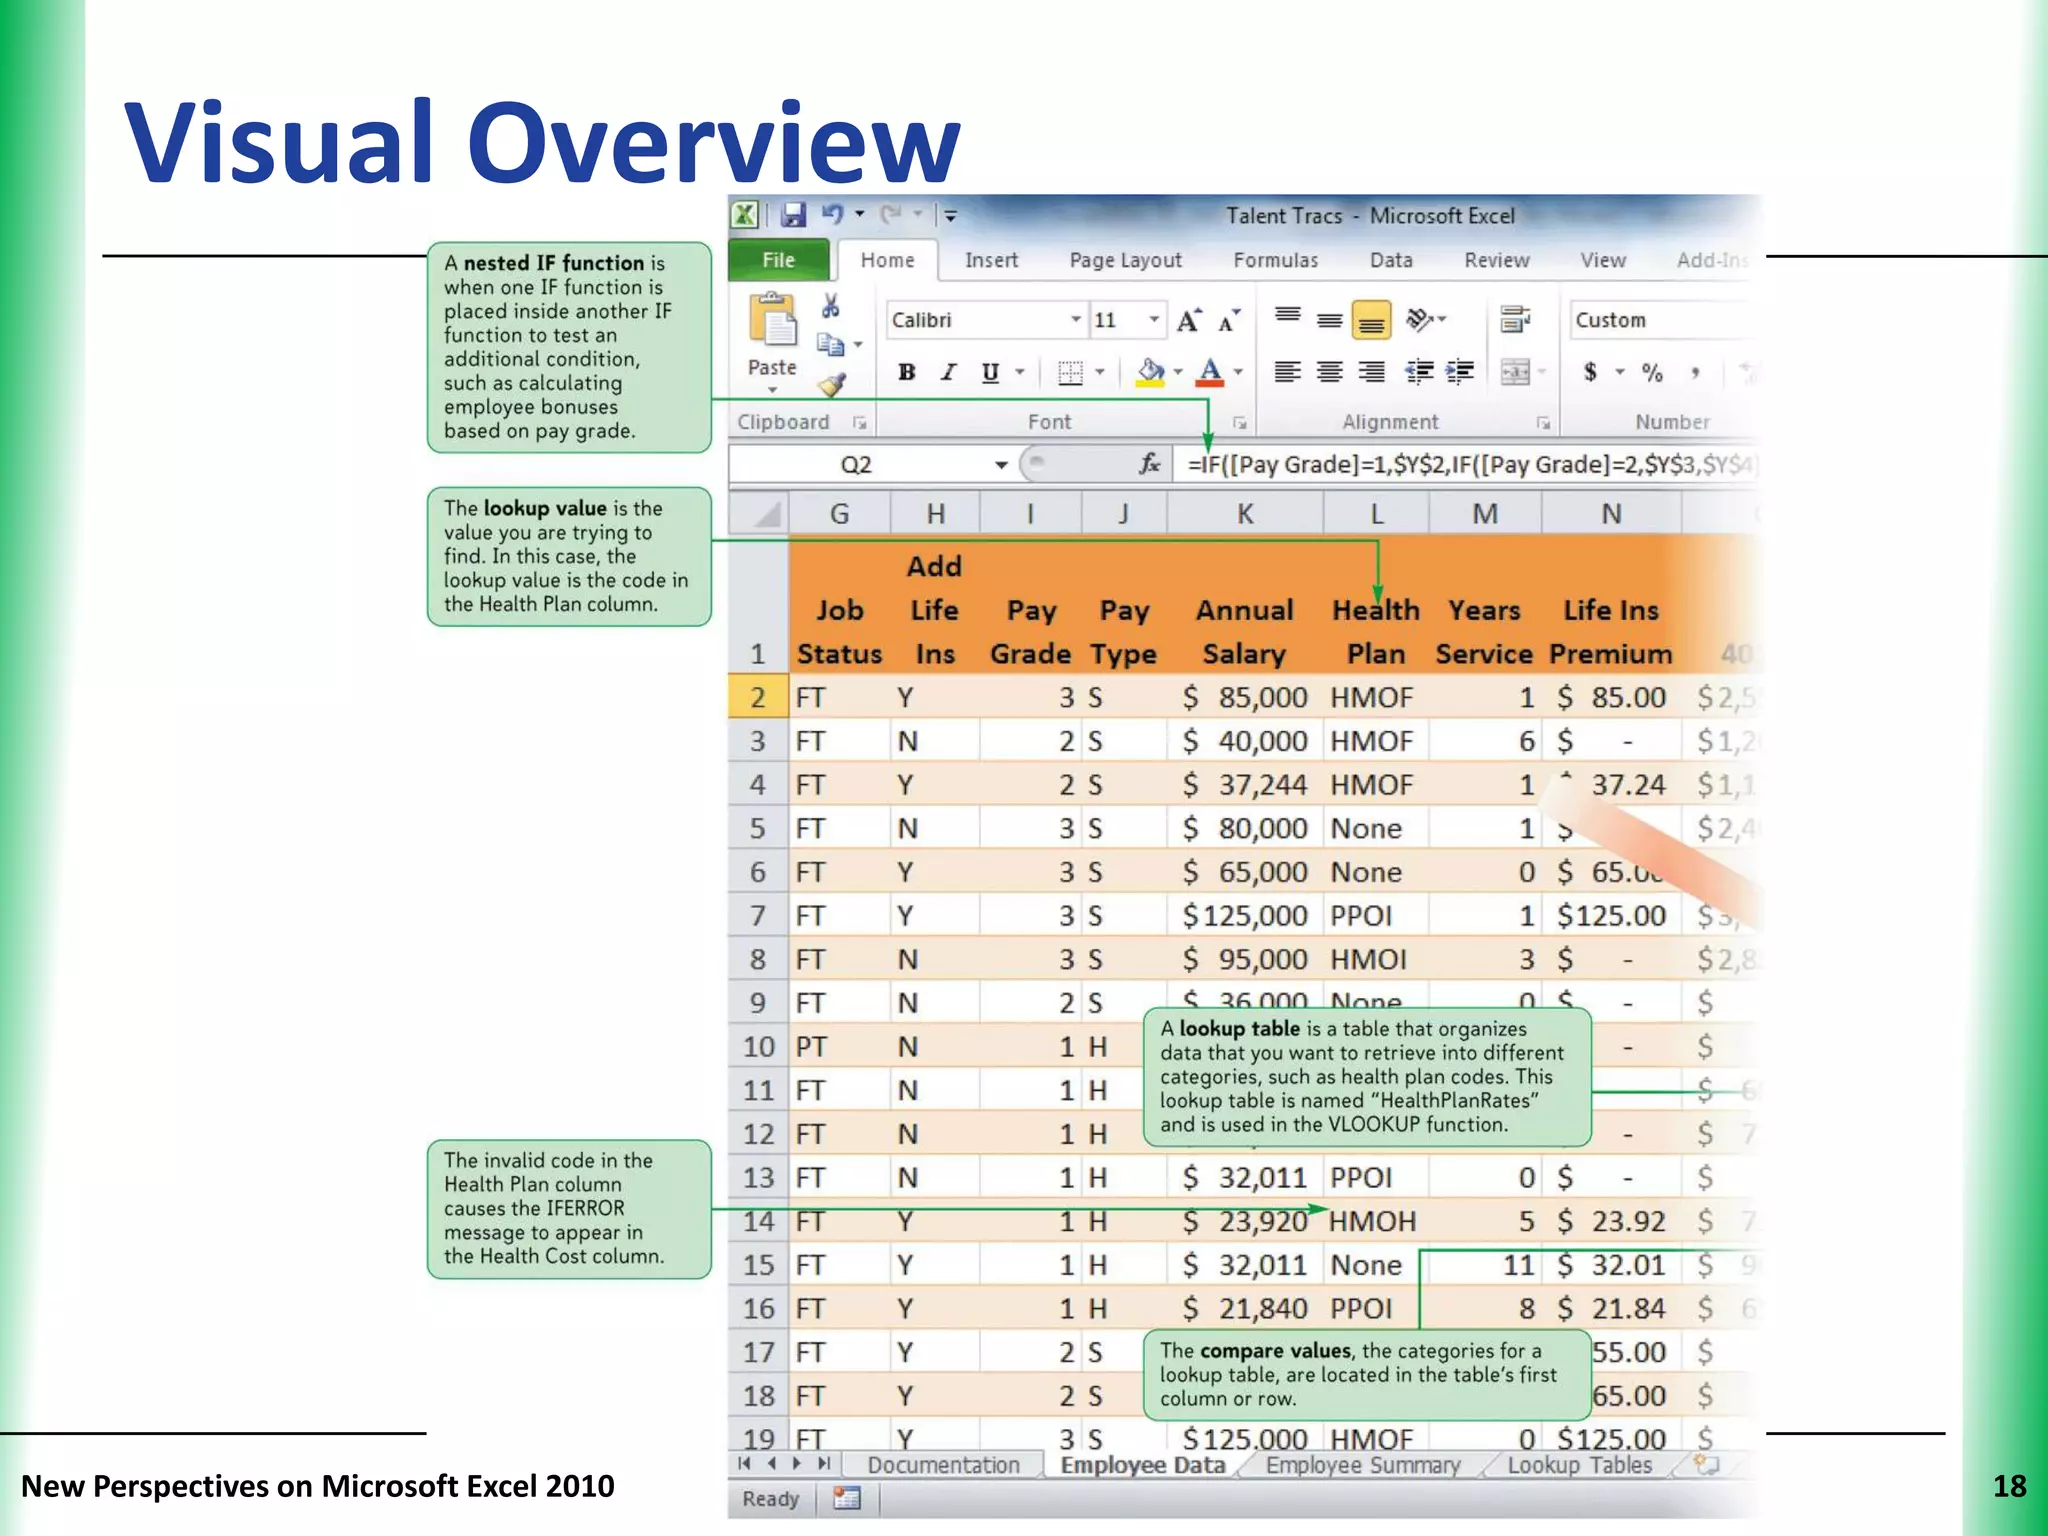Select column K header
Screen dimensions: 2048x1536
[1244, 514]
